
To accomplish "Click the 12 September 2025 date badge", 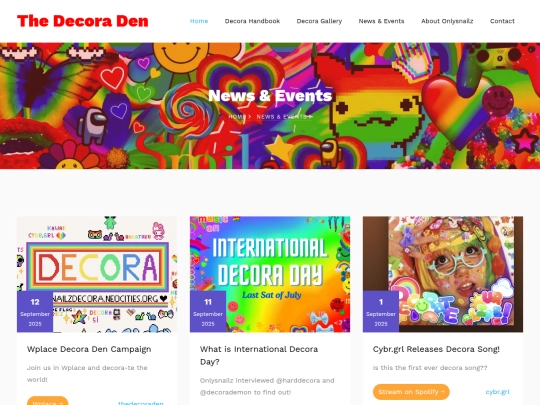I will [35, 312].
